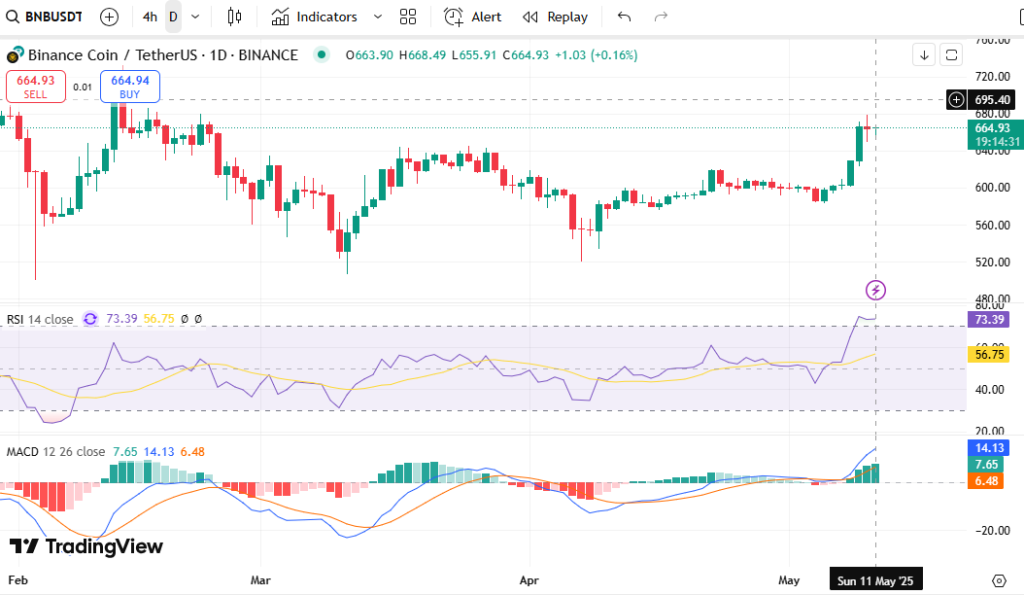
Task: Click the 560.00 price axis label
Action: [992, 225]
